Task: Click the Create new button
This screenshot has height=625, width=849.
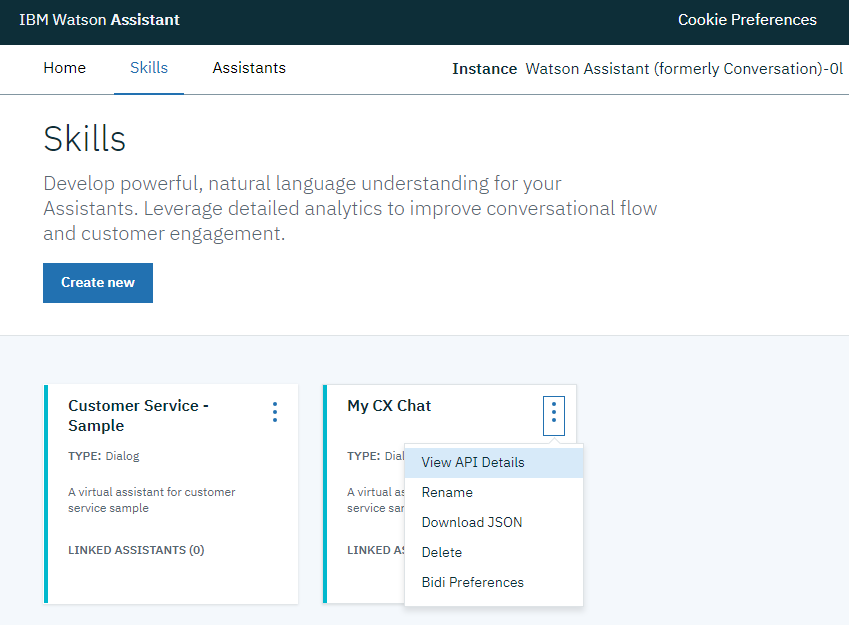Action: (x=98, y=283)
